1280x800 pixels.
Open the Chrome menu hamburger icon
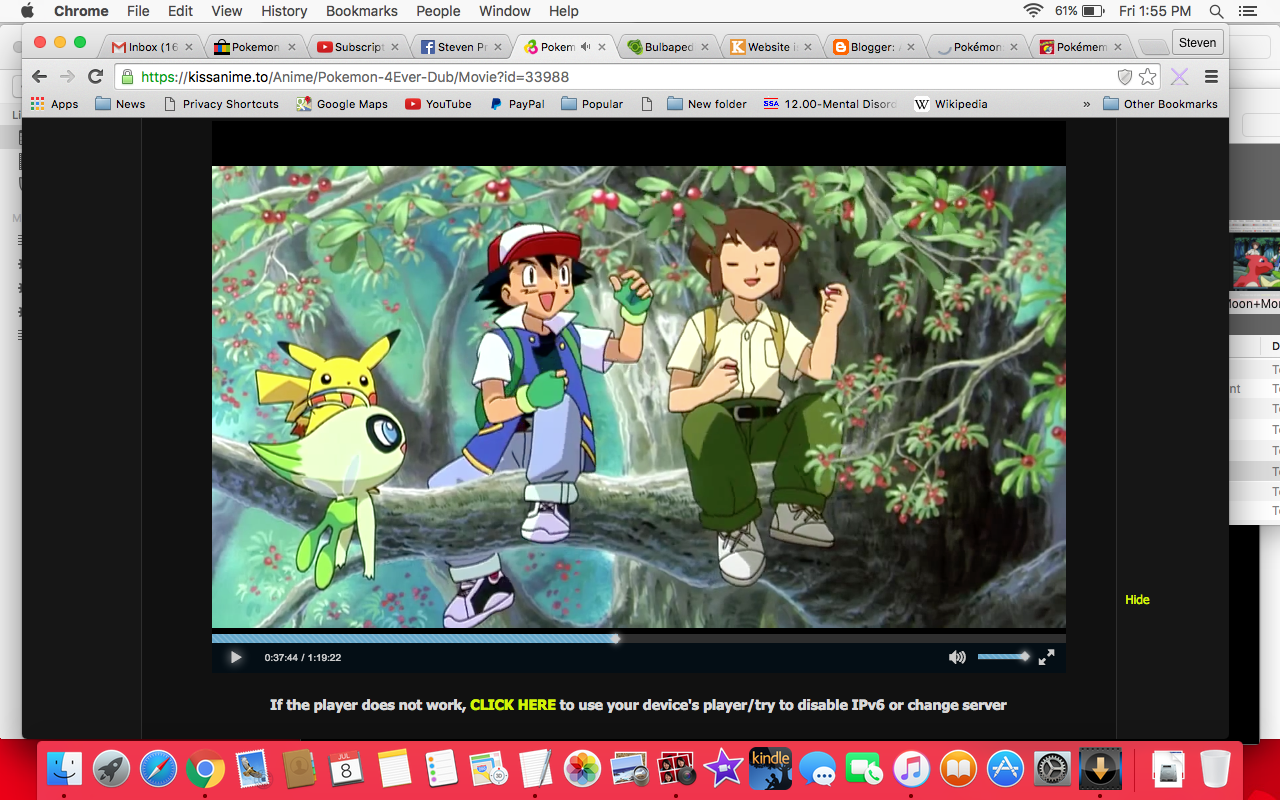[1211, 76]
